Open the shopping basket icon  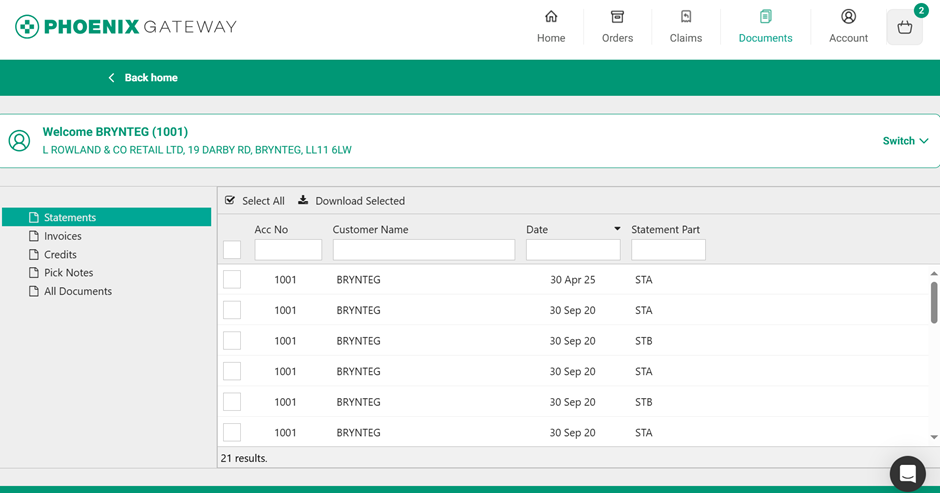click(904, 28)
